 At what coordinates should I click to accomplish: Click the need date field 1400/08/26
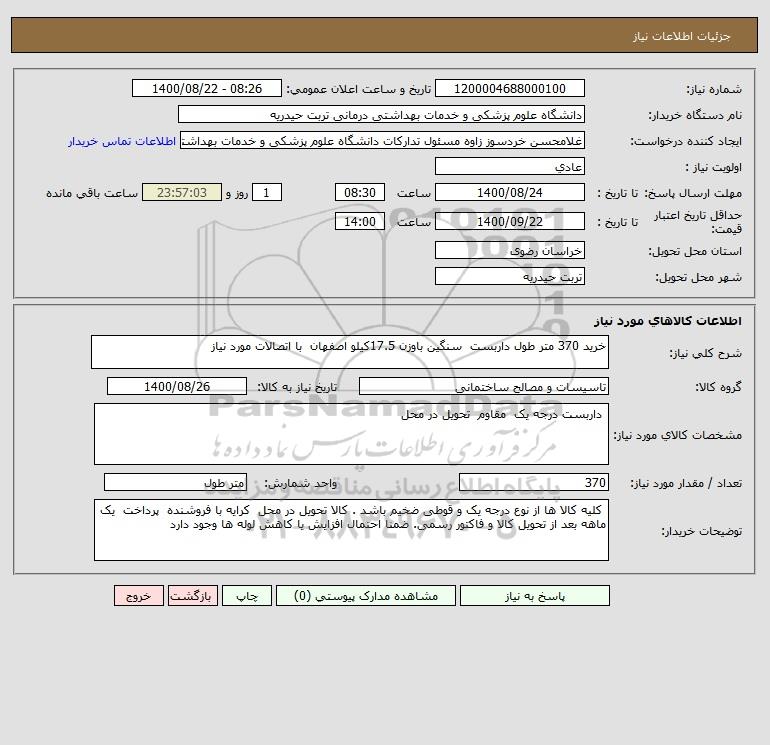point(177,386)
